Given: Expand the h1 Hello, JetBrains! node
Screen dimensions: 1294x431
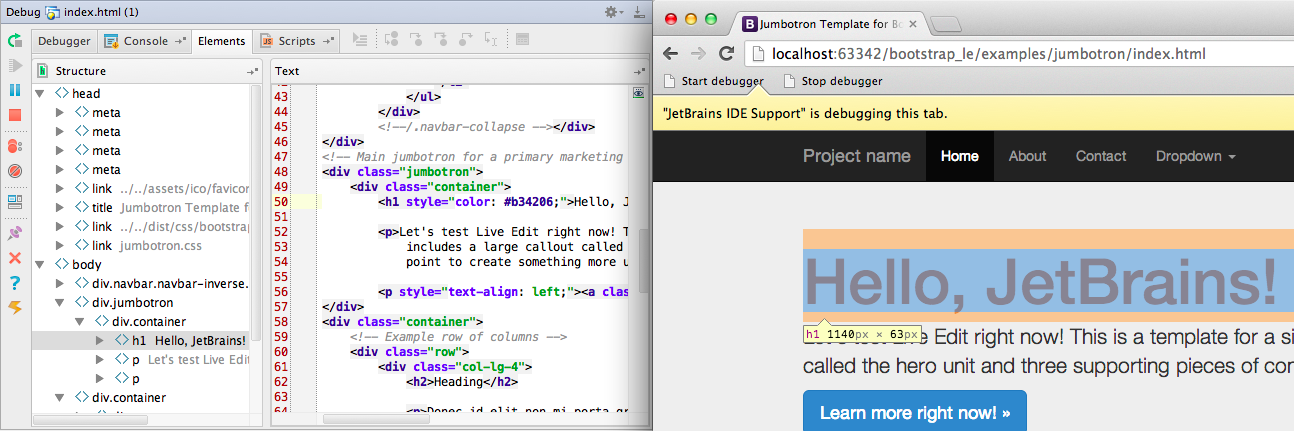Looking at the screenshot, I should tap(99, 340).
